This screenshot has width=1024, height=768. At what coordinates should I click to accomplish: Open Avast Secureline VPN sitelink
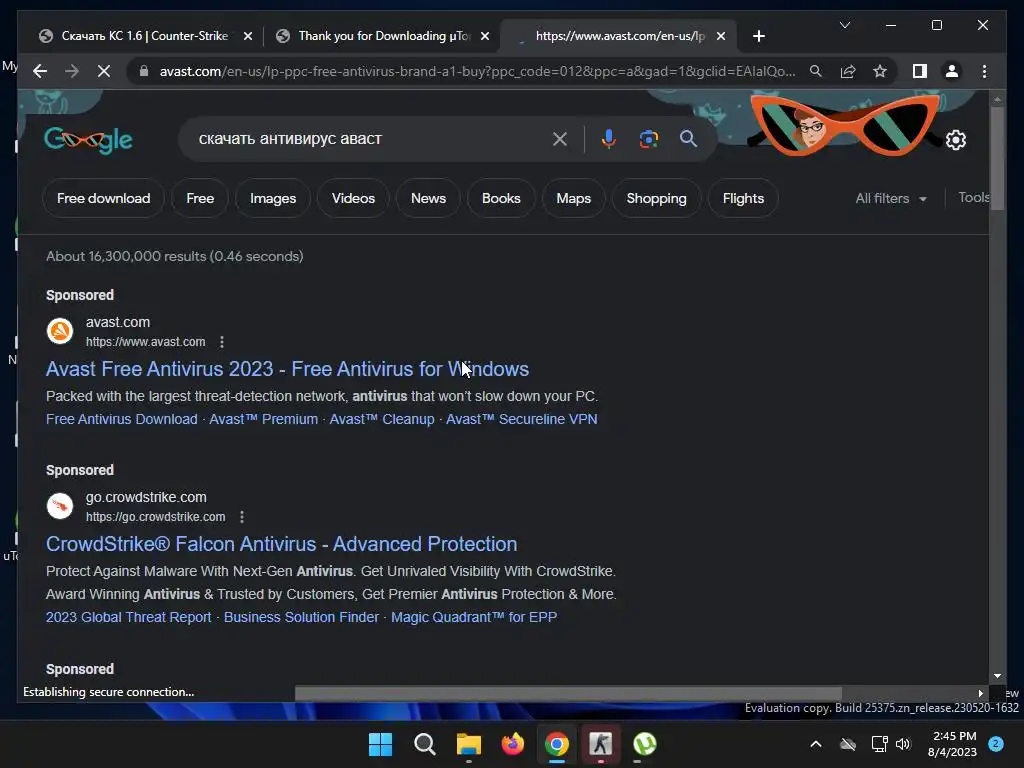[x=522, y=419]
